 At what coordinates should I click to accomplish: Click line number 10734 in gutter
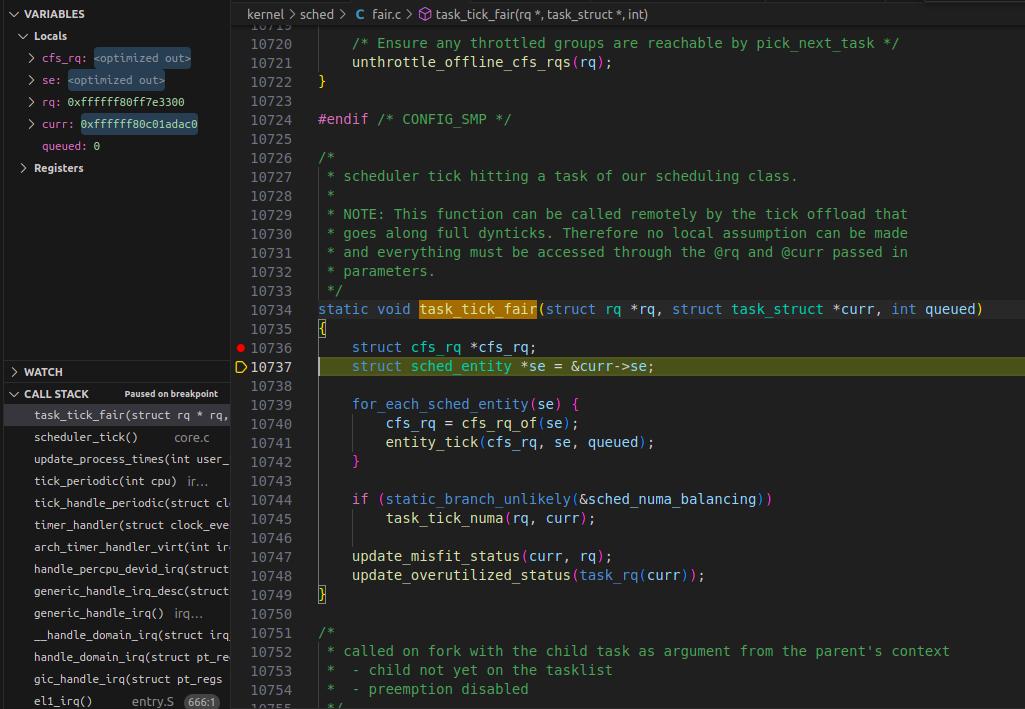click(x=271, y=310)
